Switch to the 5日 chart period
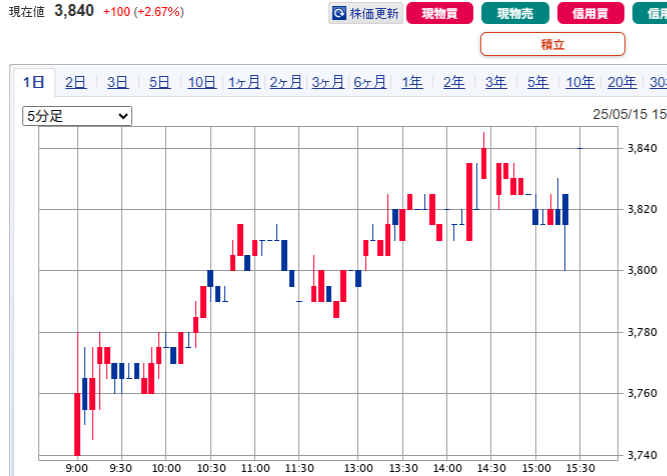The image size is (667, 476). tap(160, 82)
